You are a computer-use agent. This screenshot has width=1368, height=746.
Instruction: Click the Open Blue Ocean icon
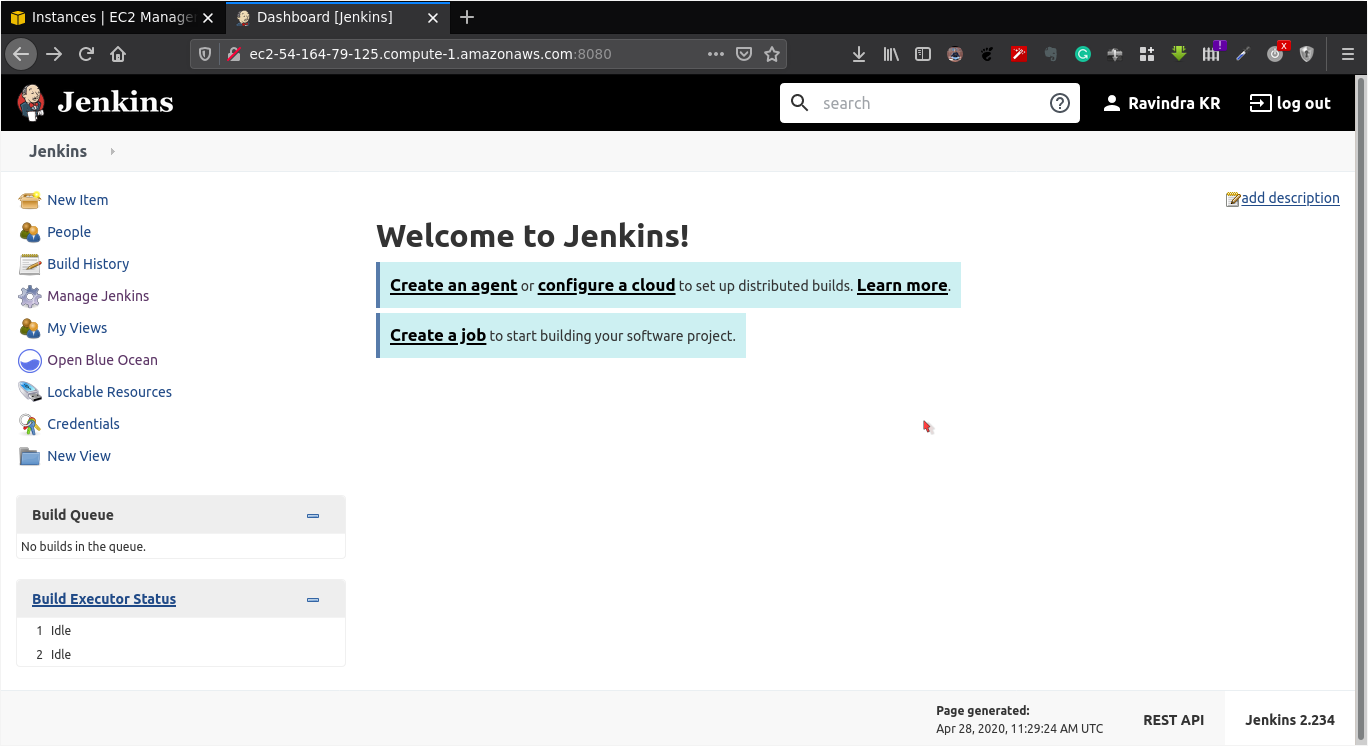[x=30, y=360]
